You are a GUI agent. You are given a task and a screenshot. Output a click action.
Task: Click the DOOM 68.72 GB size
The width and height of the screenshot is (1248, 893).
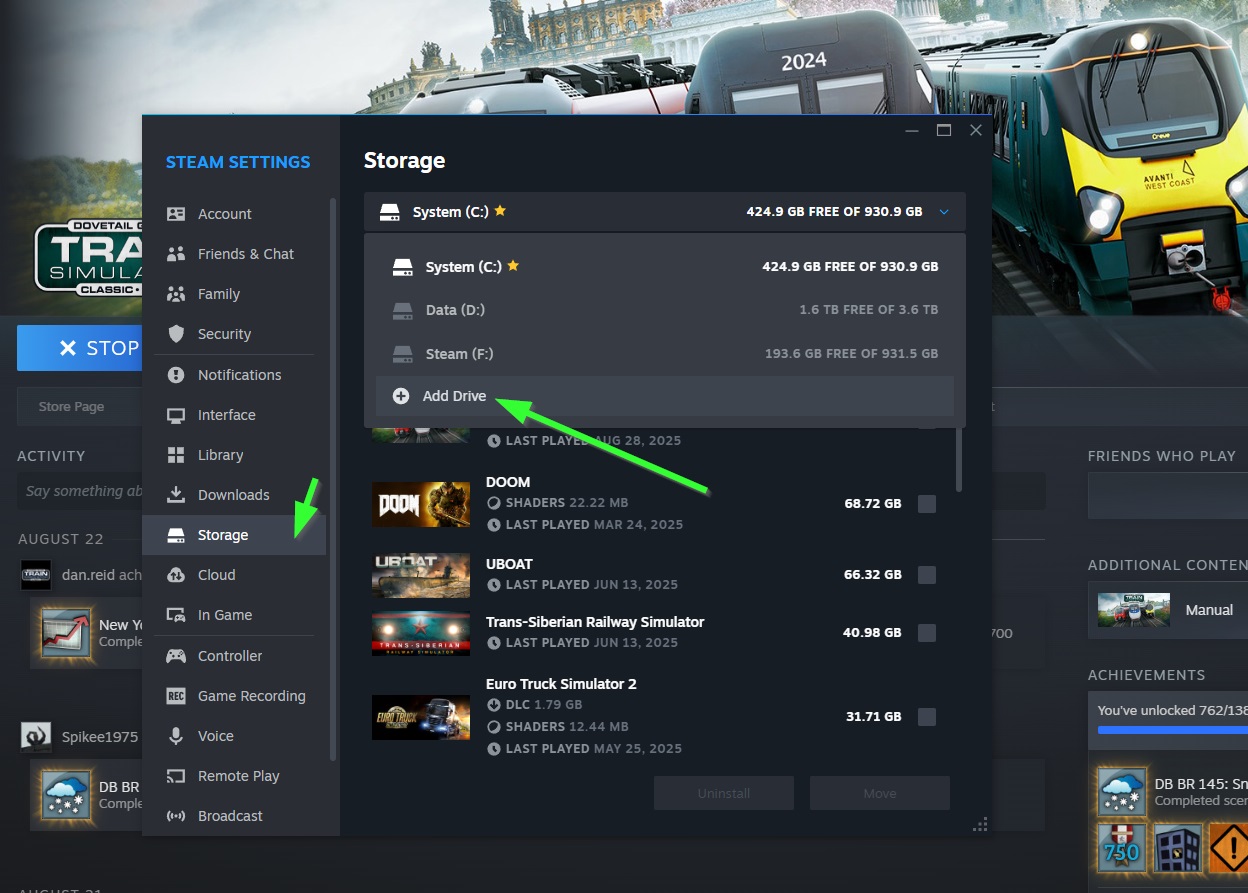coord(873,503)
